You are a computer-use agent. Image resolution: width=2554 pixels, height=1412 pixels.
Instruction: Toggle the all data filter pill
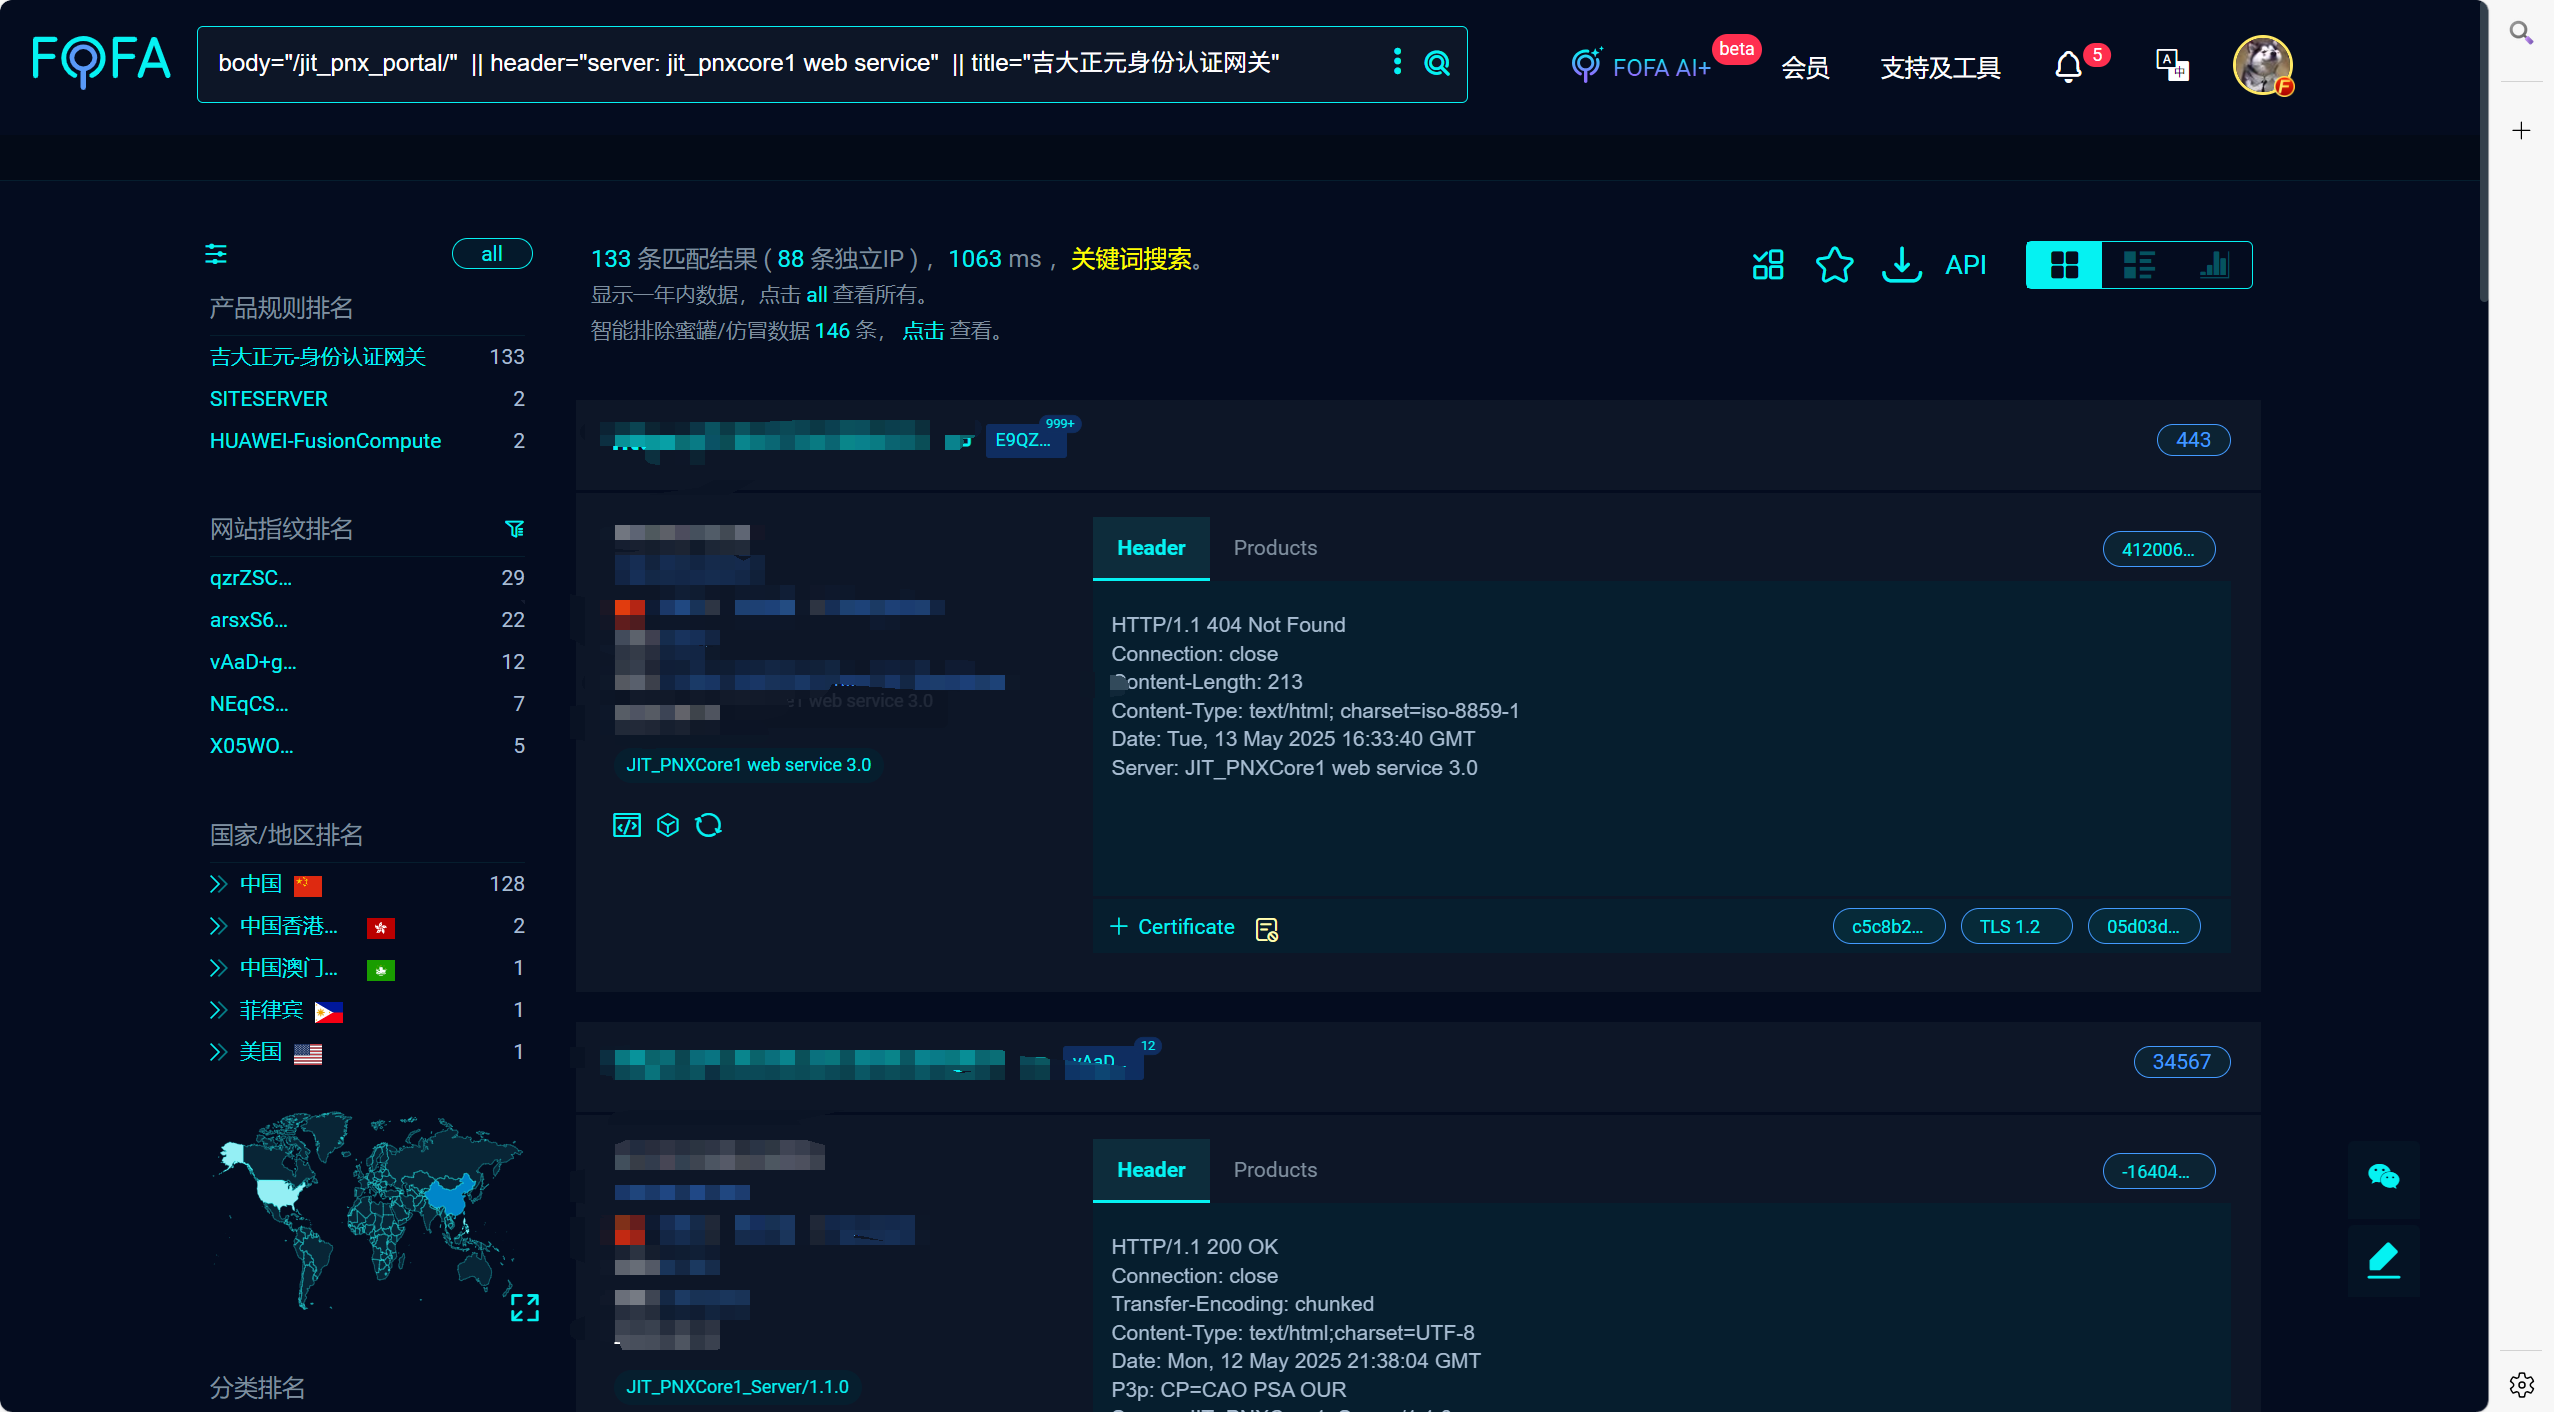(x=492, y=254)
